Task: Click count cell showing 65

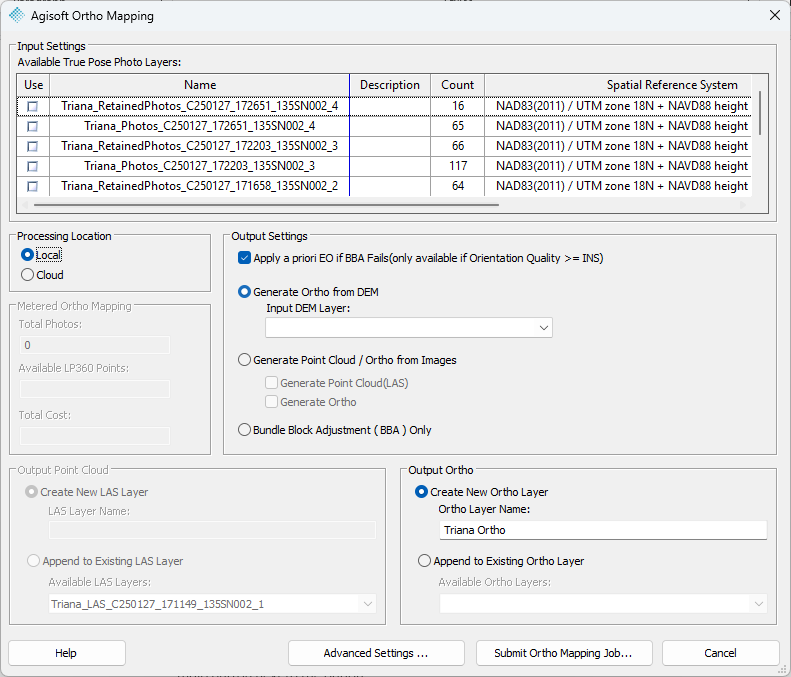Action: click(x=458, y=126)
